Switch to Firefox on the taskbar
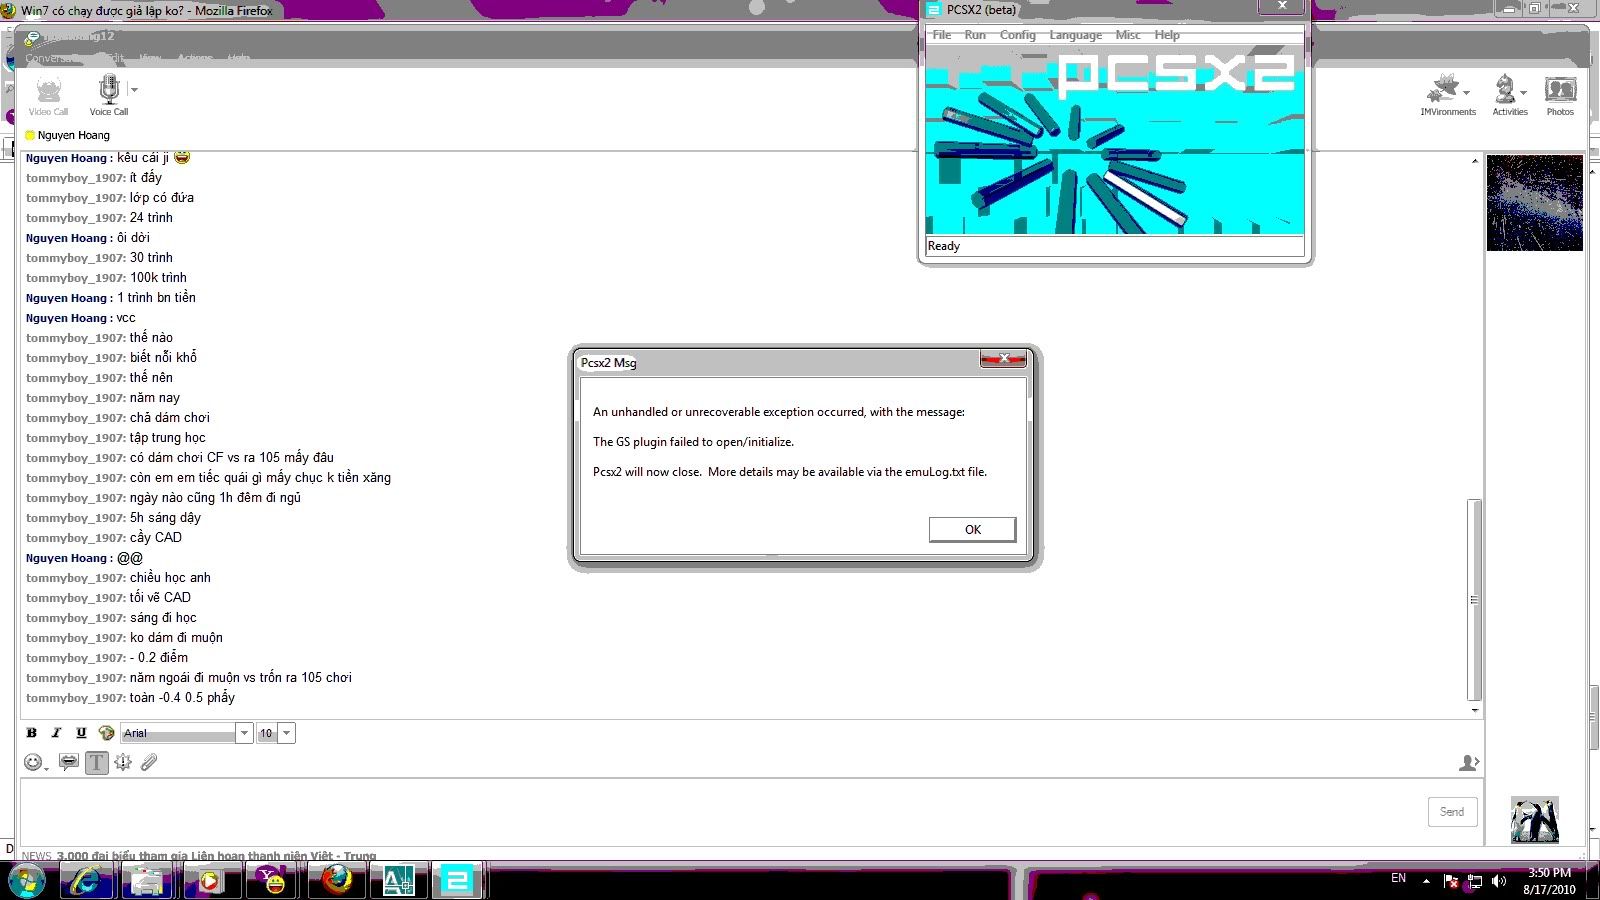The width and height of the screenshot is (1600, 900). pyautogui.click(x=337, y=881)
